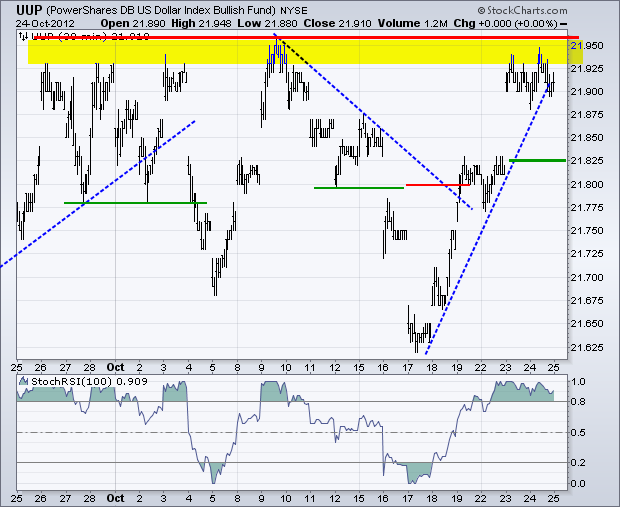Click the NYSE exchange label
This screenshot has height=507, width=620.
click(294, 10)
